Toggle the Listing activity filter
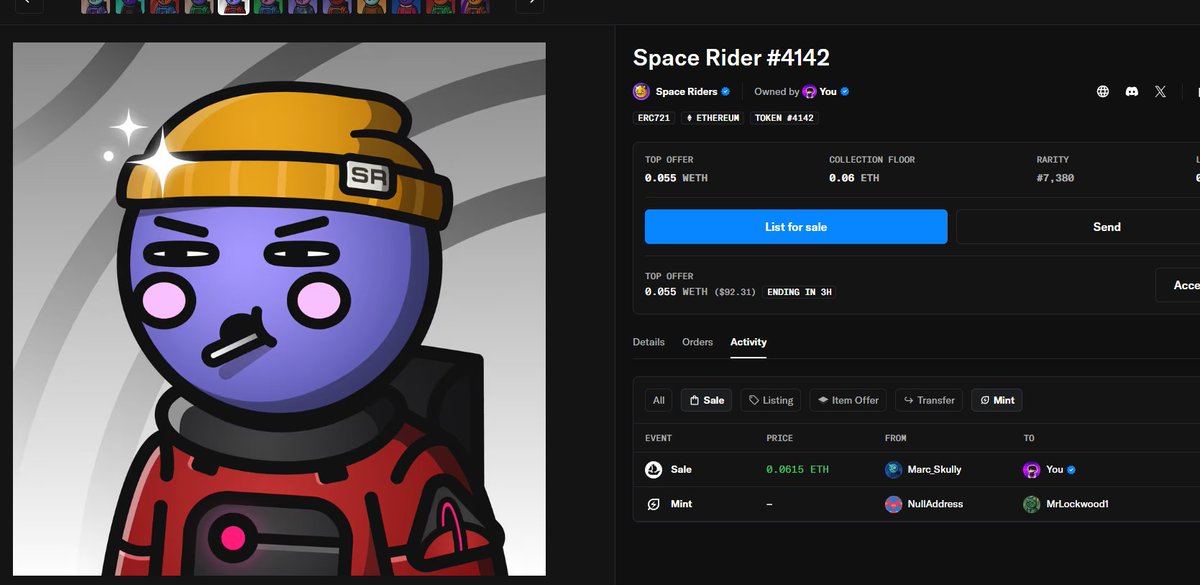1200x585 pixels. (x=771, y=400)
